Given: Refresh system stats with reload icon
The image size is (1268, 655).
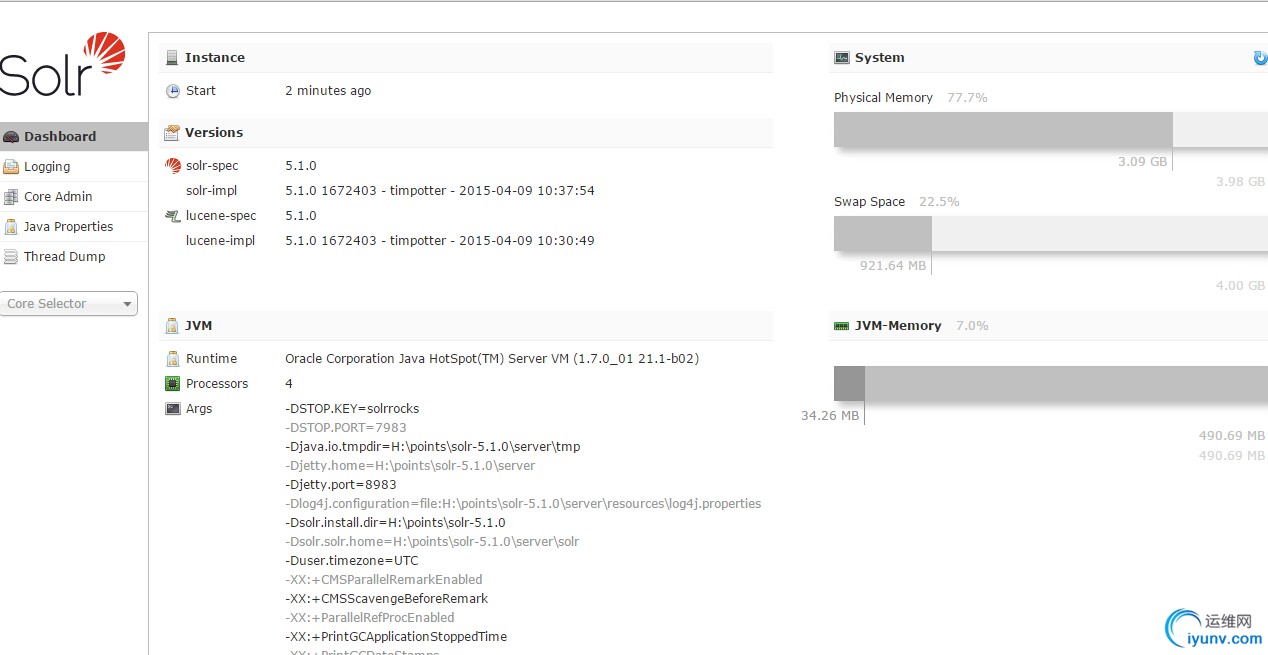Looking at the screenshot, I should [x=1260, y=58].
